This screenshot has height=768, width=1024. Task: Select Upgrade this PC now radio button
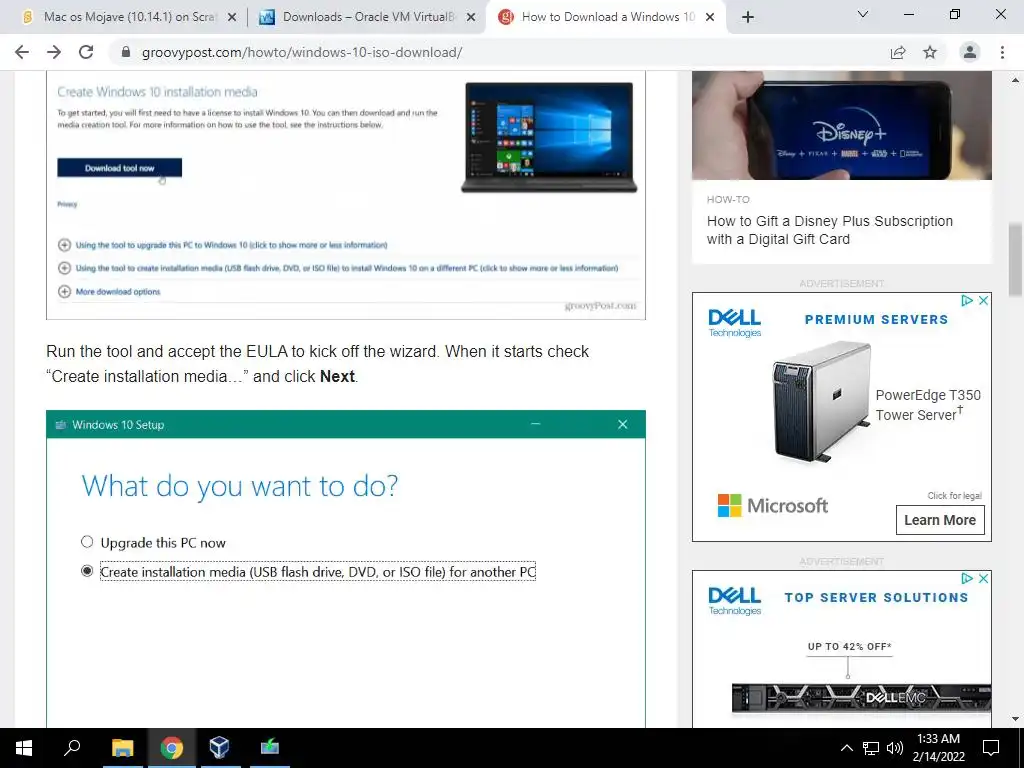(x=87, y=542)
